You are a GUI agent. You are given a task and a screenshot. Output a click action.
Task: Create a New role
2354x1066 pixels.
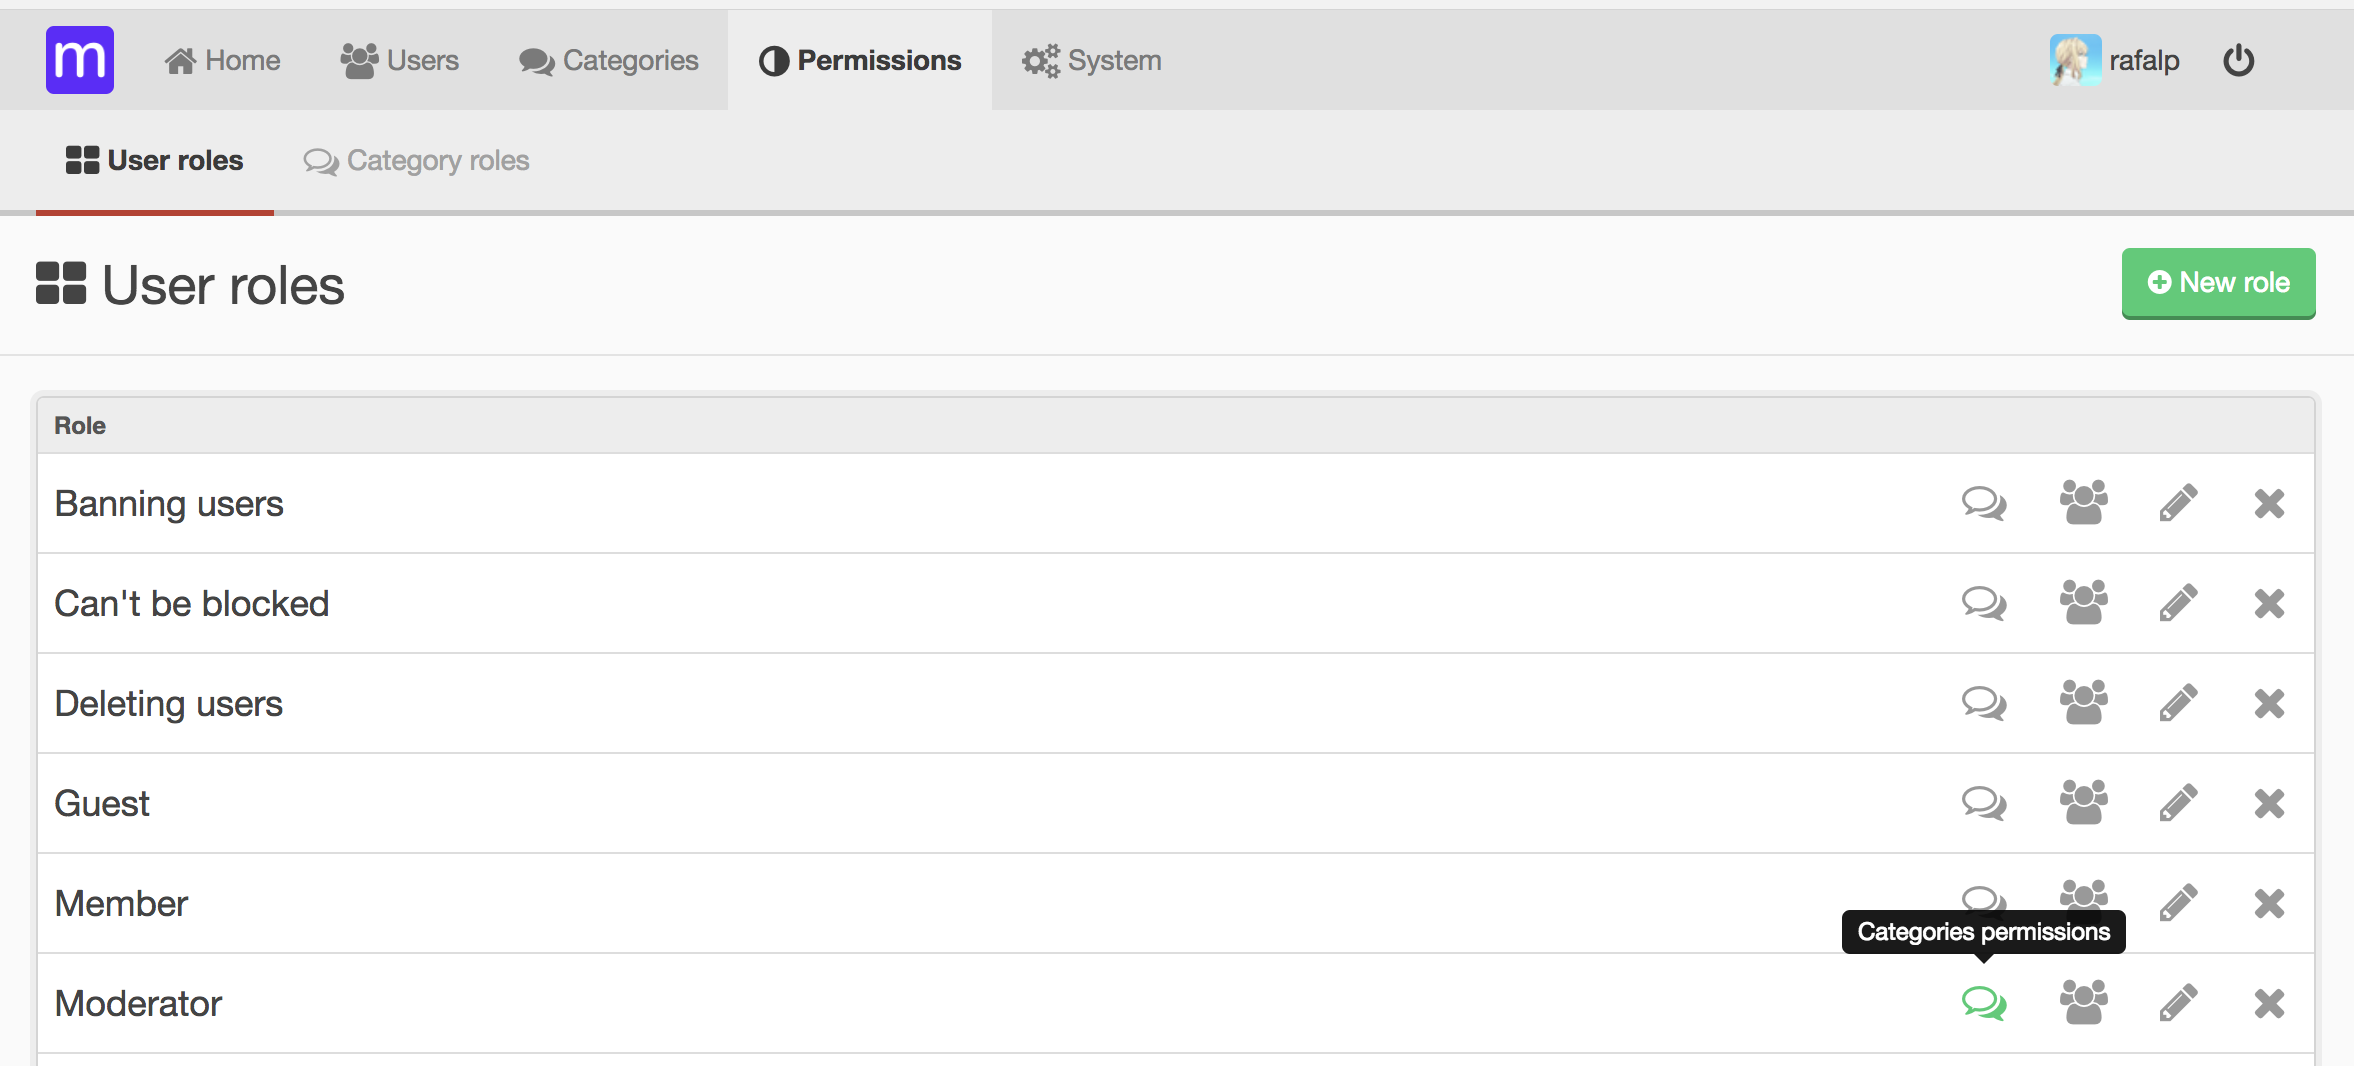(x=2218, y=283)
